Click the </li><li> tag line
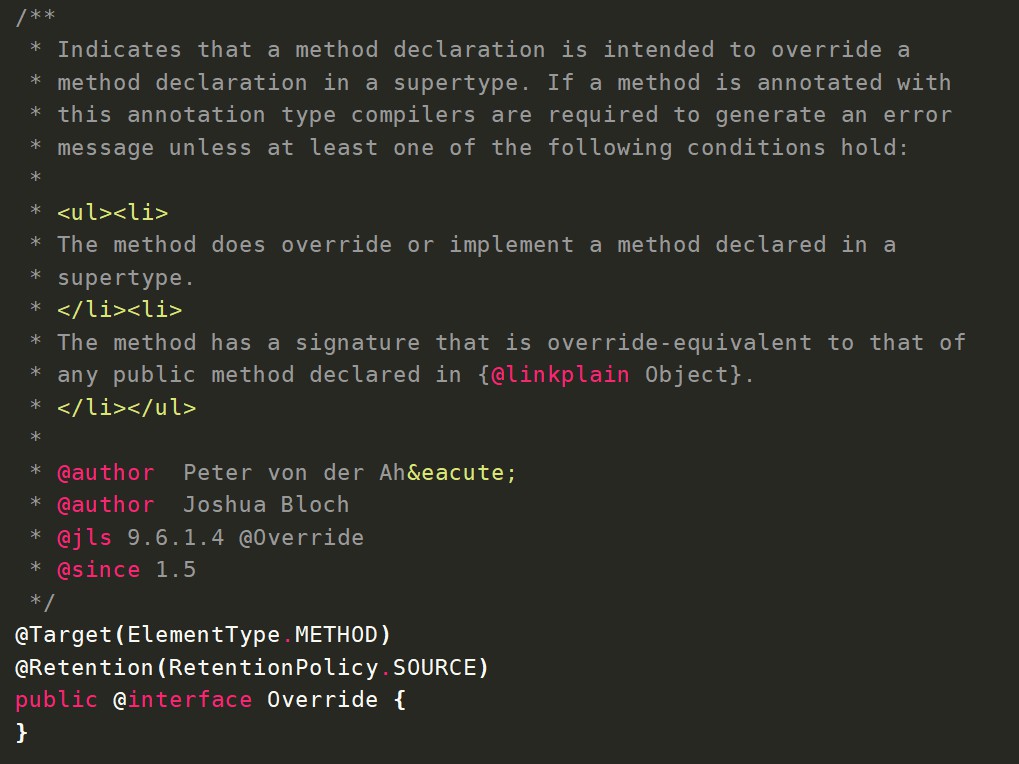 [x=120, y=310]
